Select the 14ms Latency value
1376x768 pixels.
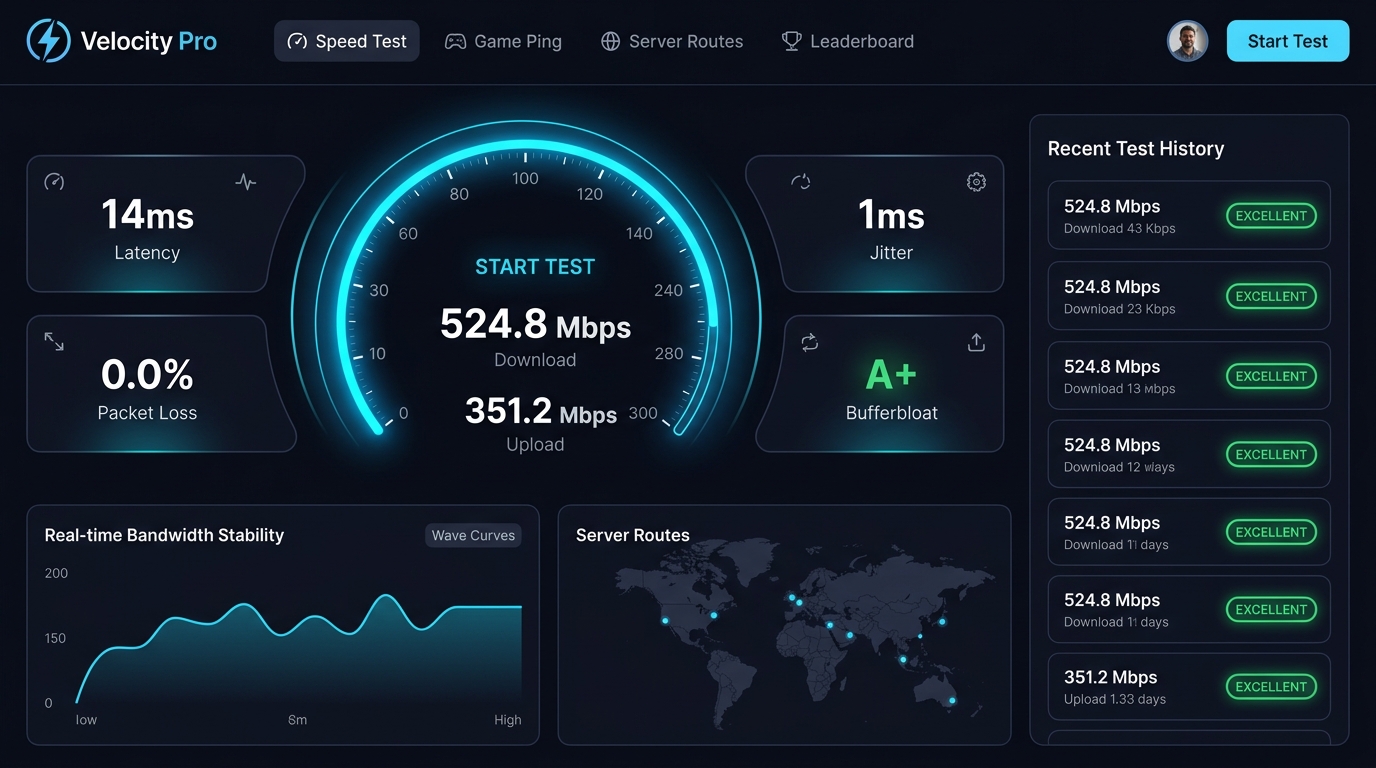(148, 215)
